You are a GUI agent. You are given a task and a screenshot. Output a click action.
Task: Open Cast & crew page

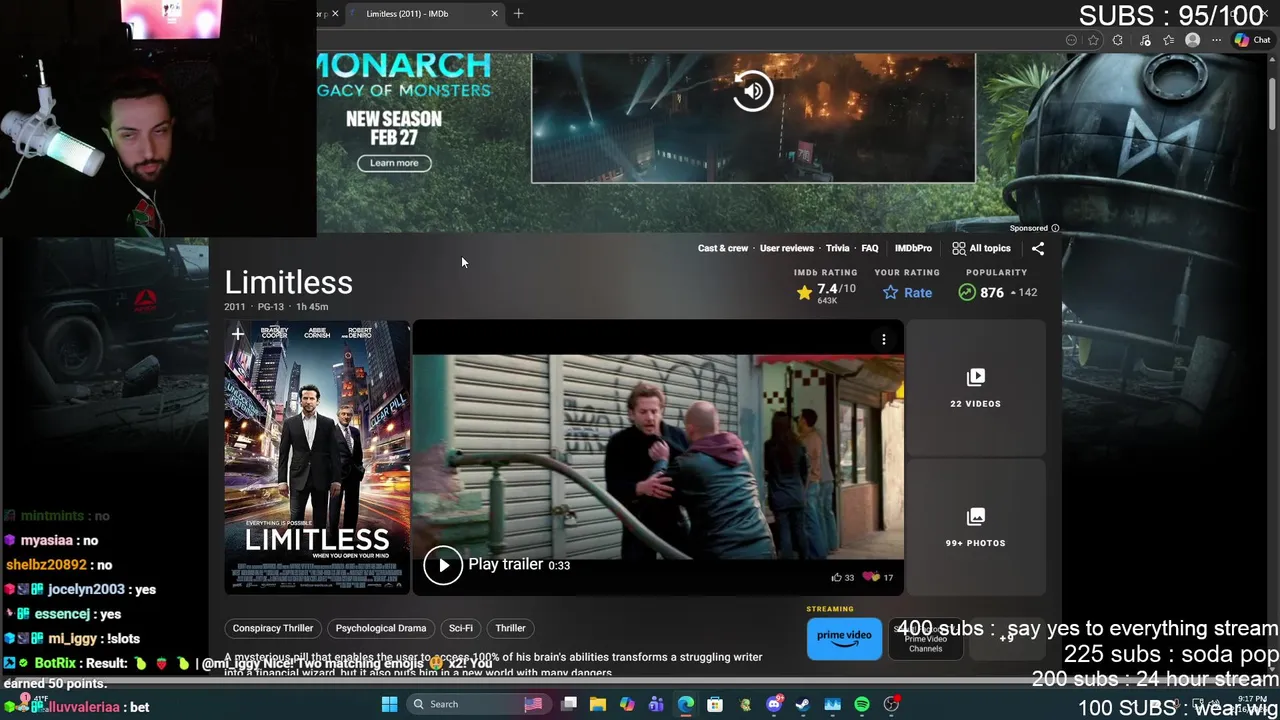click(723, 248)
